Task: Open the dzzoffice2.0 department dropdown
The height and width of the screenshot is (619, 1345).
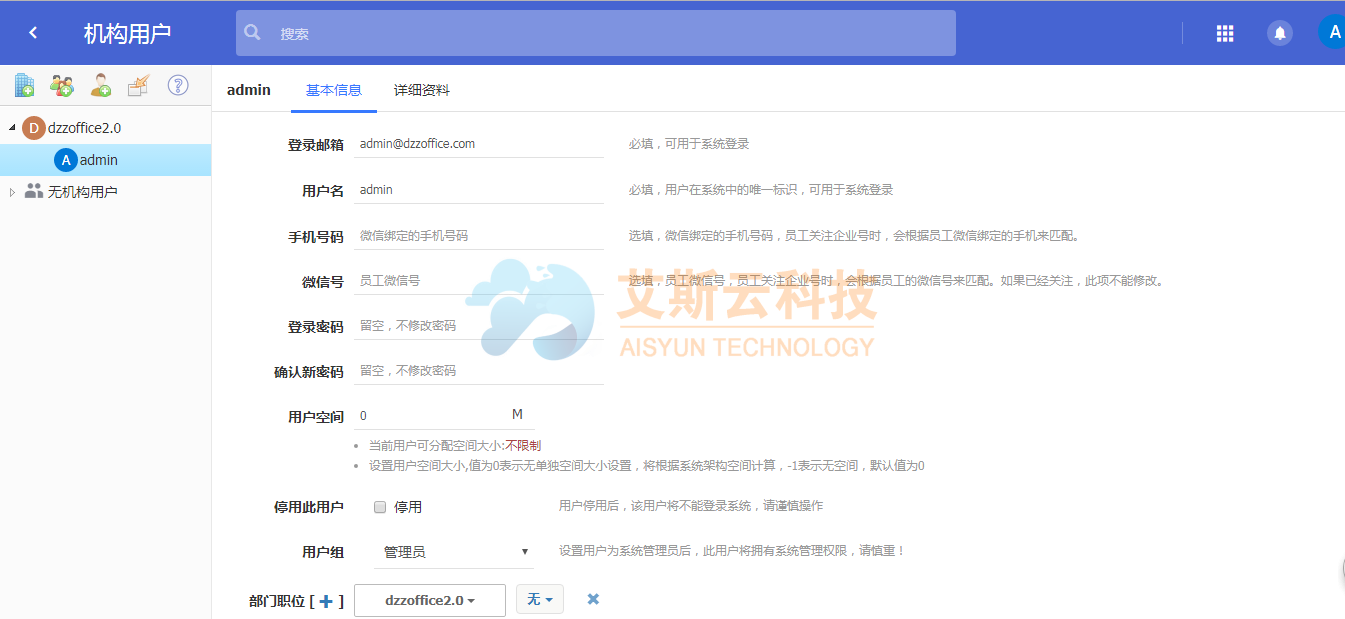Action: click(x=429, y=600)
